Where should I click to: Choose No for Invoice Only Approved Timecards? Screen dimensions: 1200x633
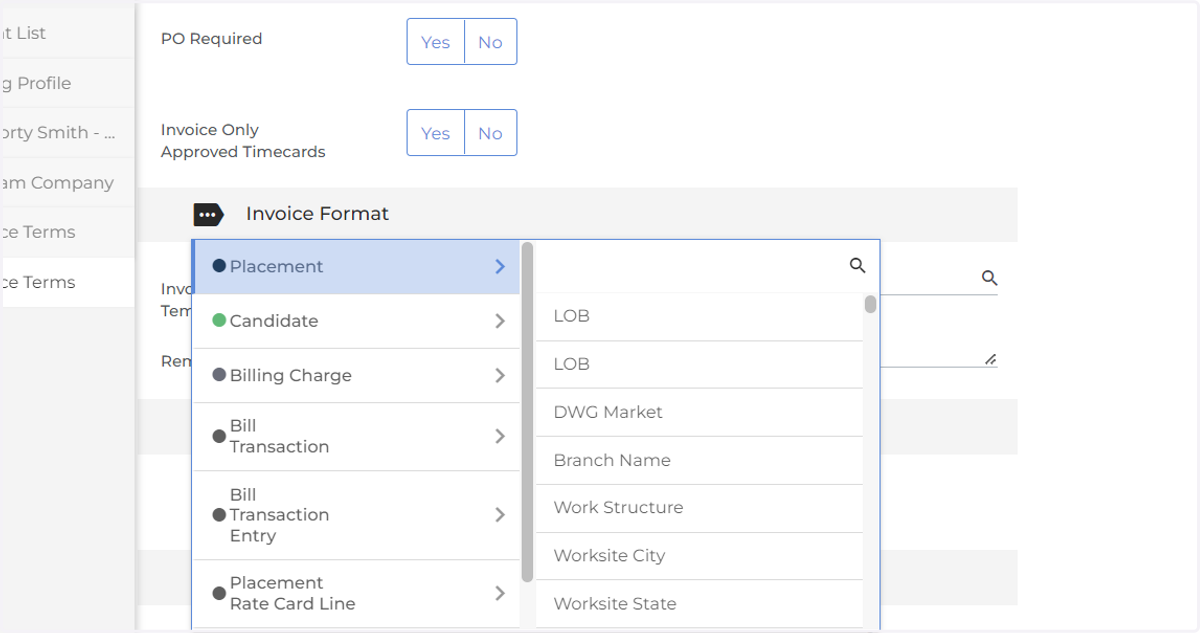point(490,133)
